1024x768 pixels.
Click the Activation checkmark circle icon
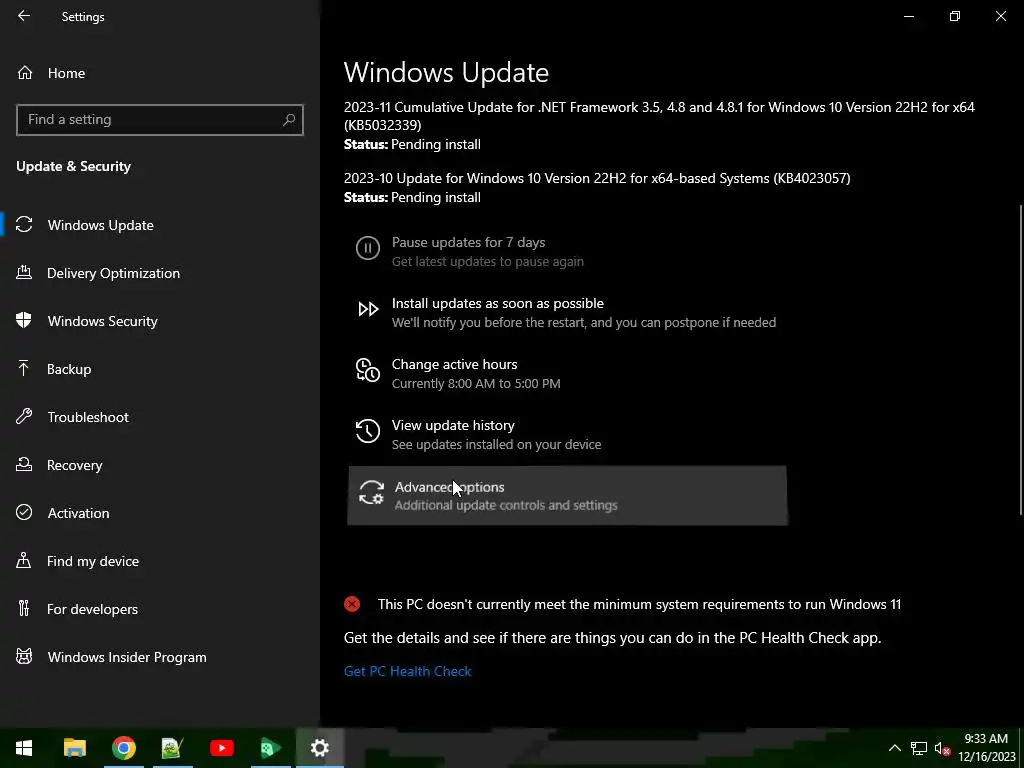click(24, 513)
